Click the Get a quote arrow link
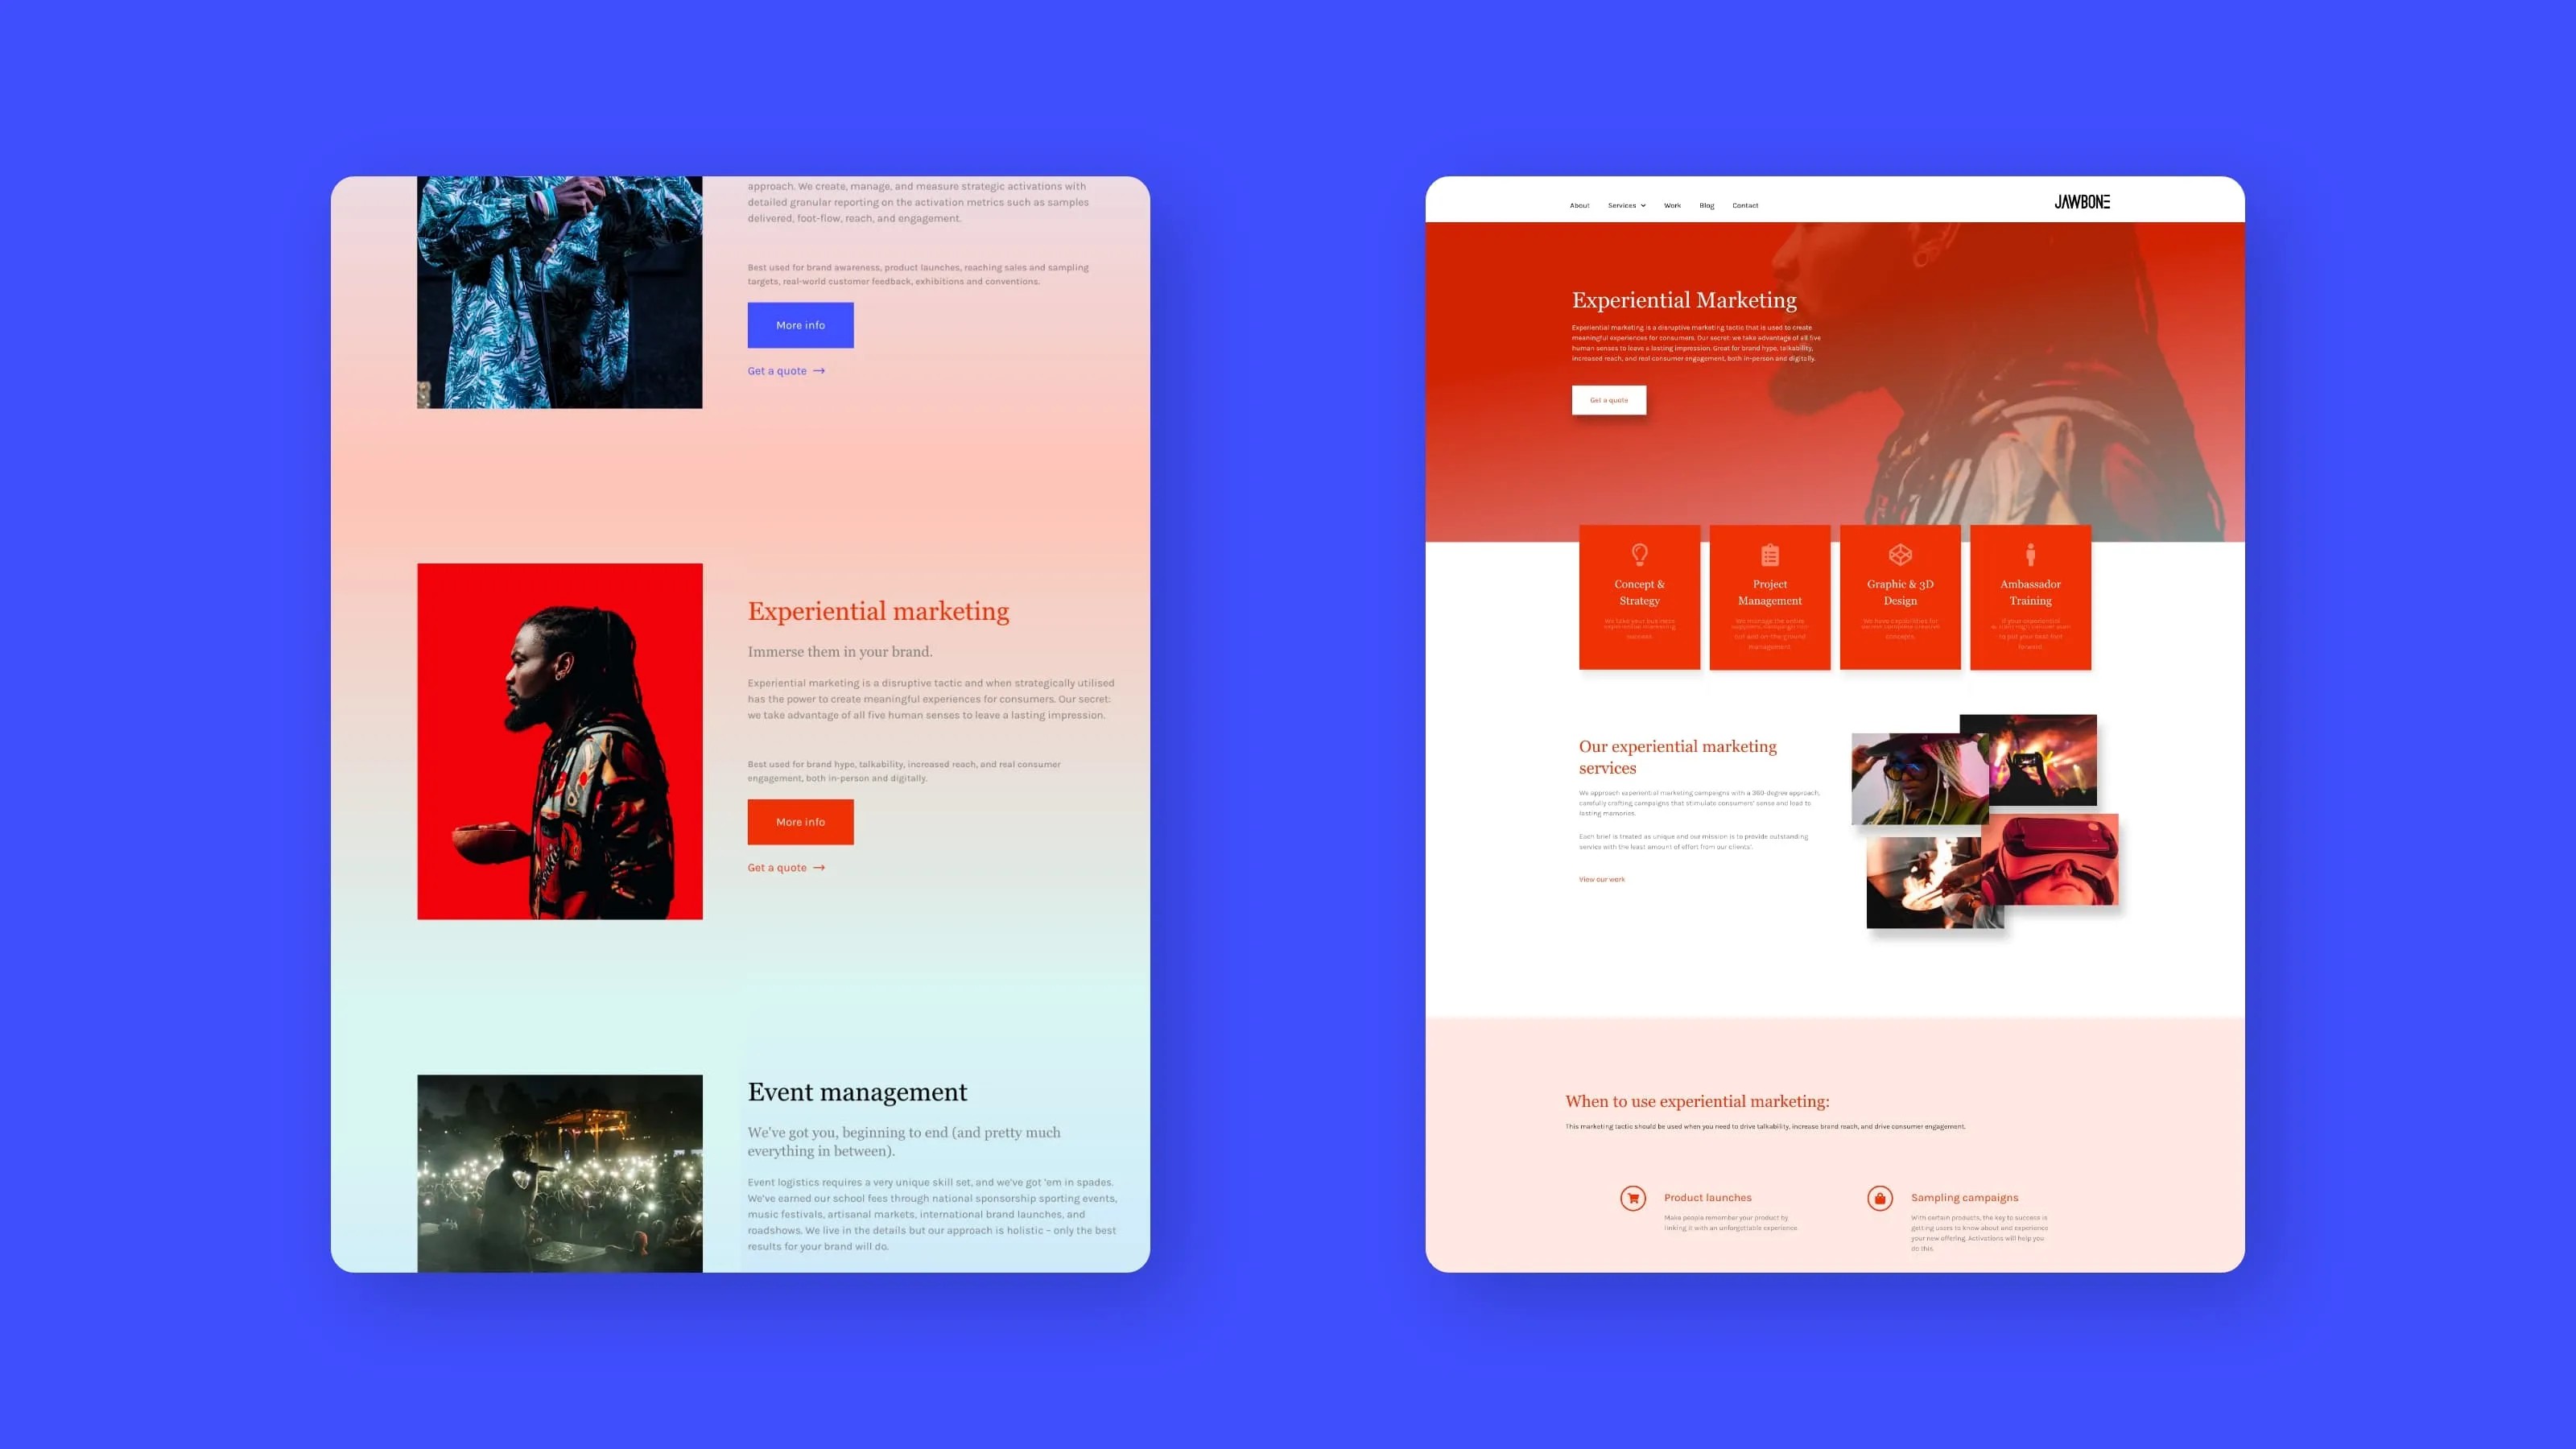This screenshot has height=1449, width=2576. (x=786, y=369)
